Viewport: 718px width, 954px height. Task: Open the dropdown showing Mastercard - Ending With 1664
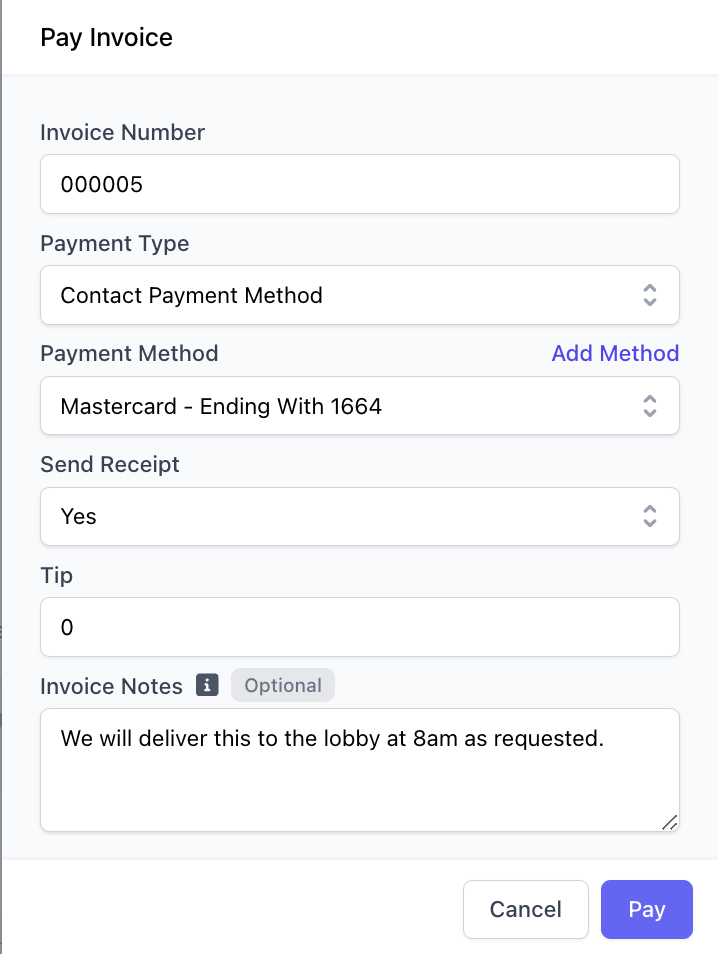(360, 406)
